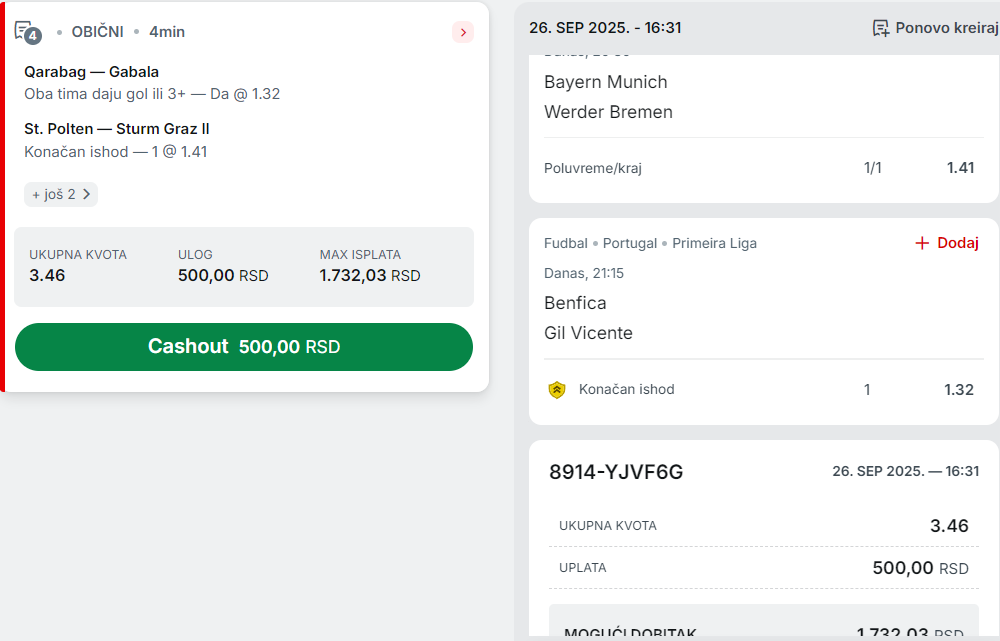Click the yellow shield boost icon

tap(557, 390)
